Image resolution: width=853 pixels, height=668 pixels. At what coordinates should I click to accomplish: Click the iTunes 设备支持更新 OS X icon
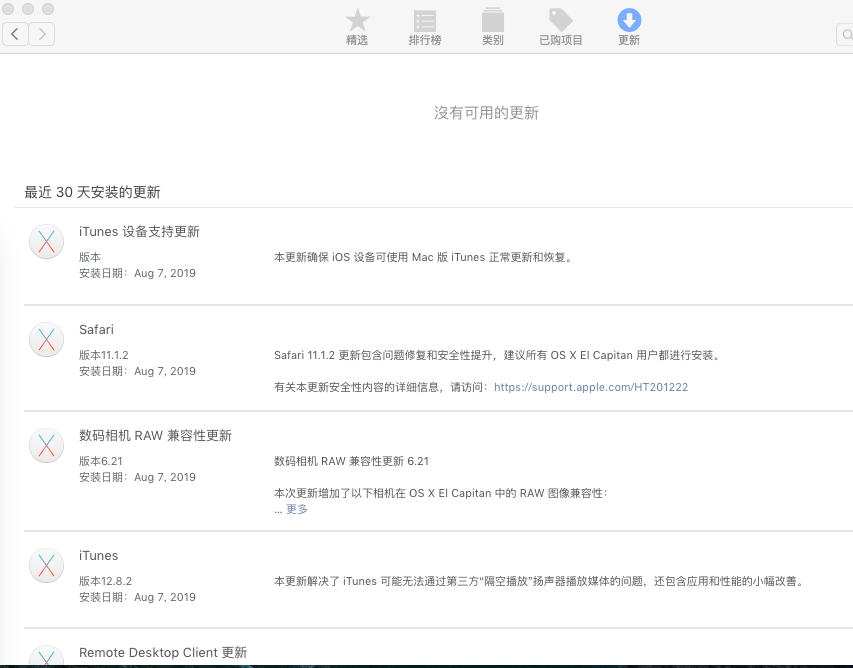click(x=47, y=242)
